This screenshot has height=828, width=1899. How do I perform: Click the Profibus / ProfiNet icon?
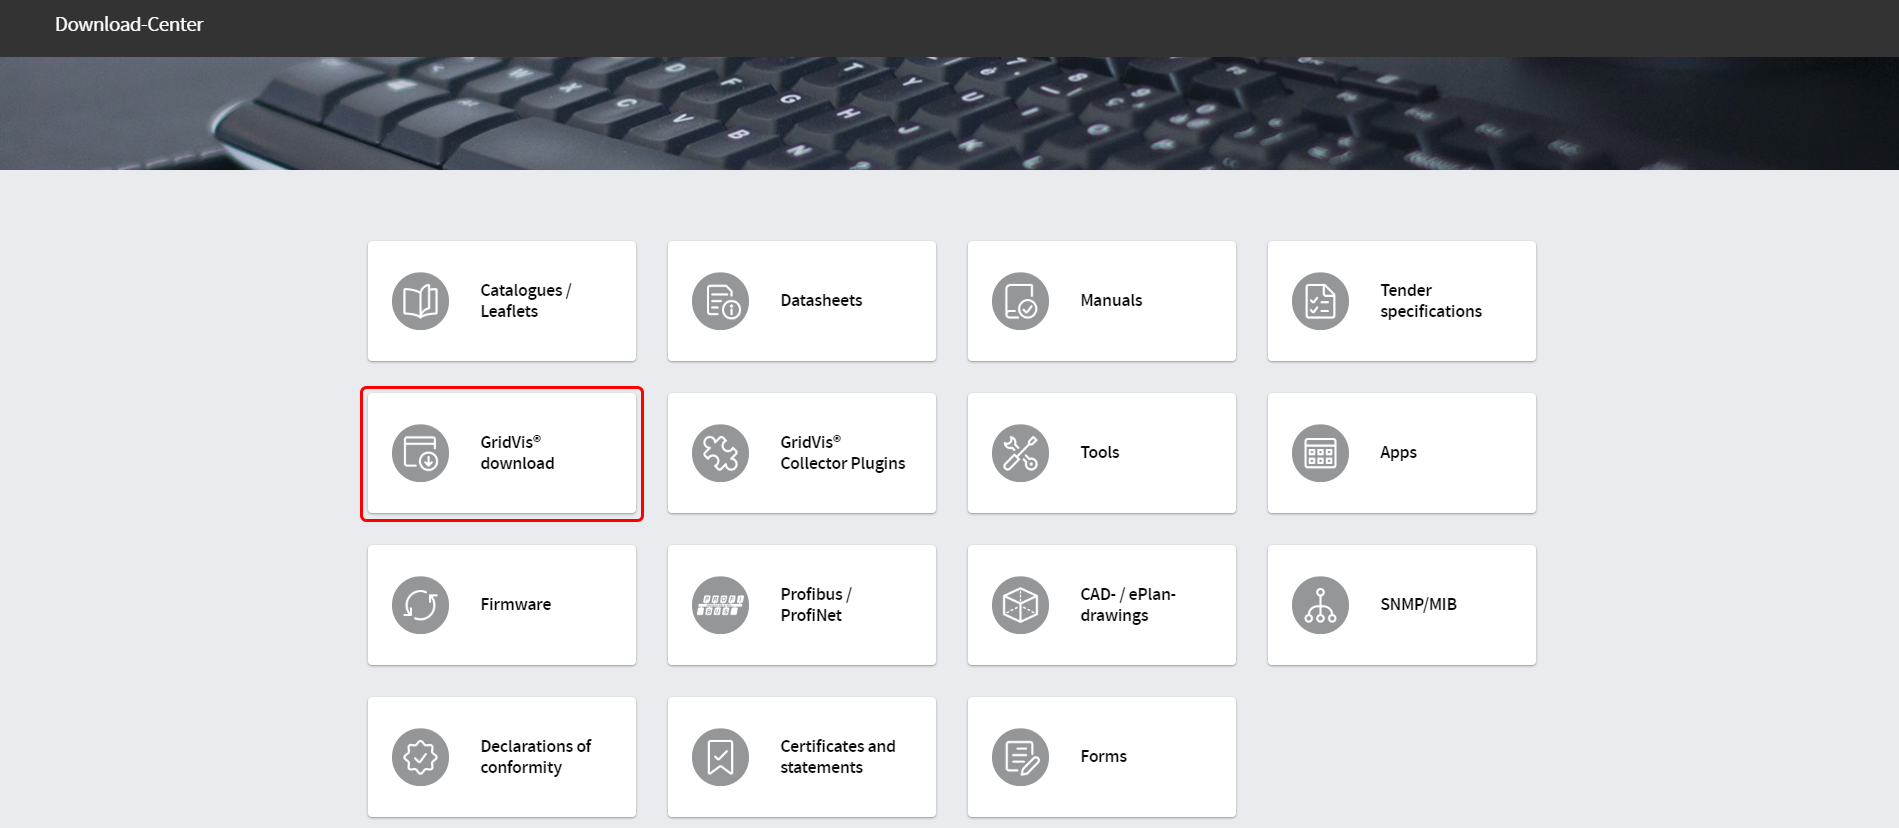coord(720,605)
